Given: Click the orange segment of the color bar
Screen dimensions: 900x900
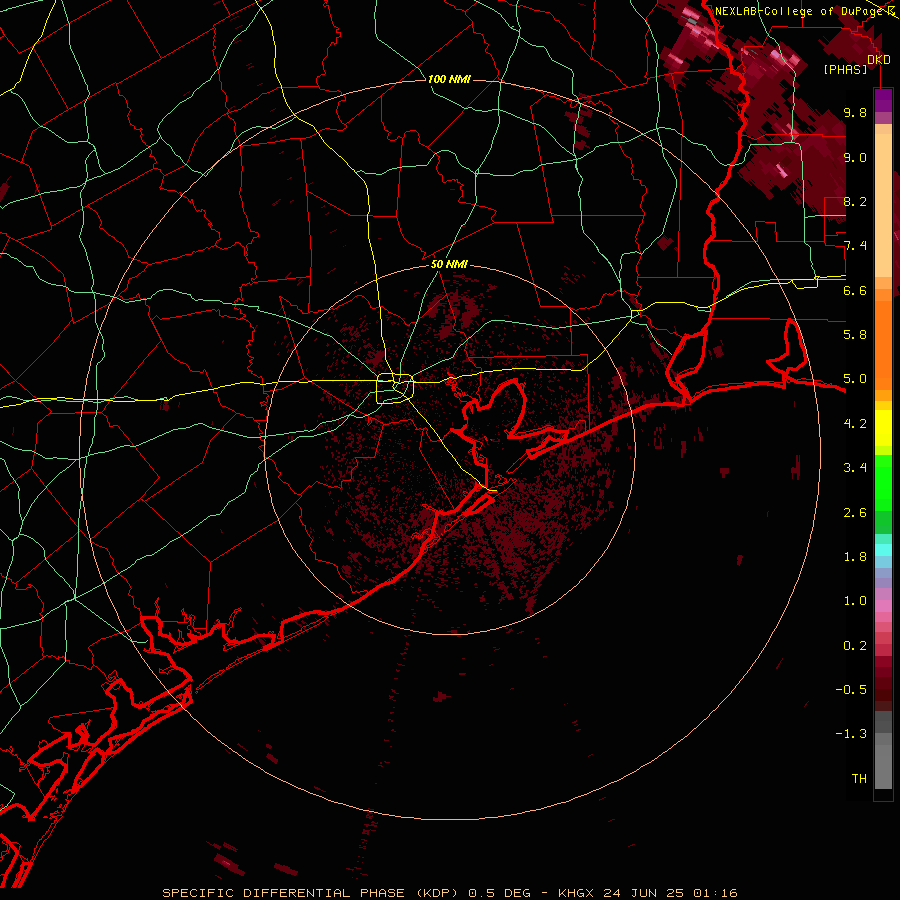Looking at the screenshot, I should tap(883, 344).
